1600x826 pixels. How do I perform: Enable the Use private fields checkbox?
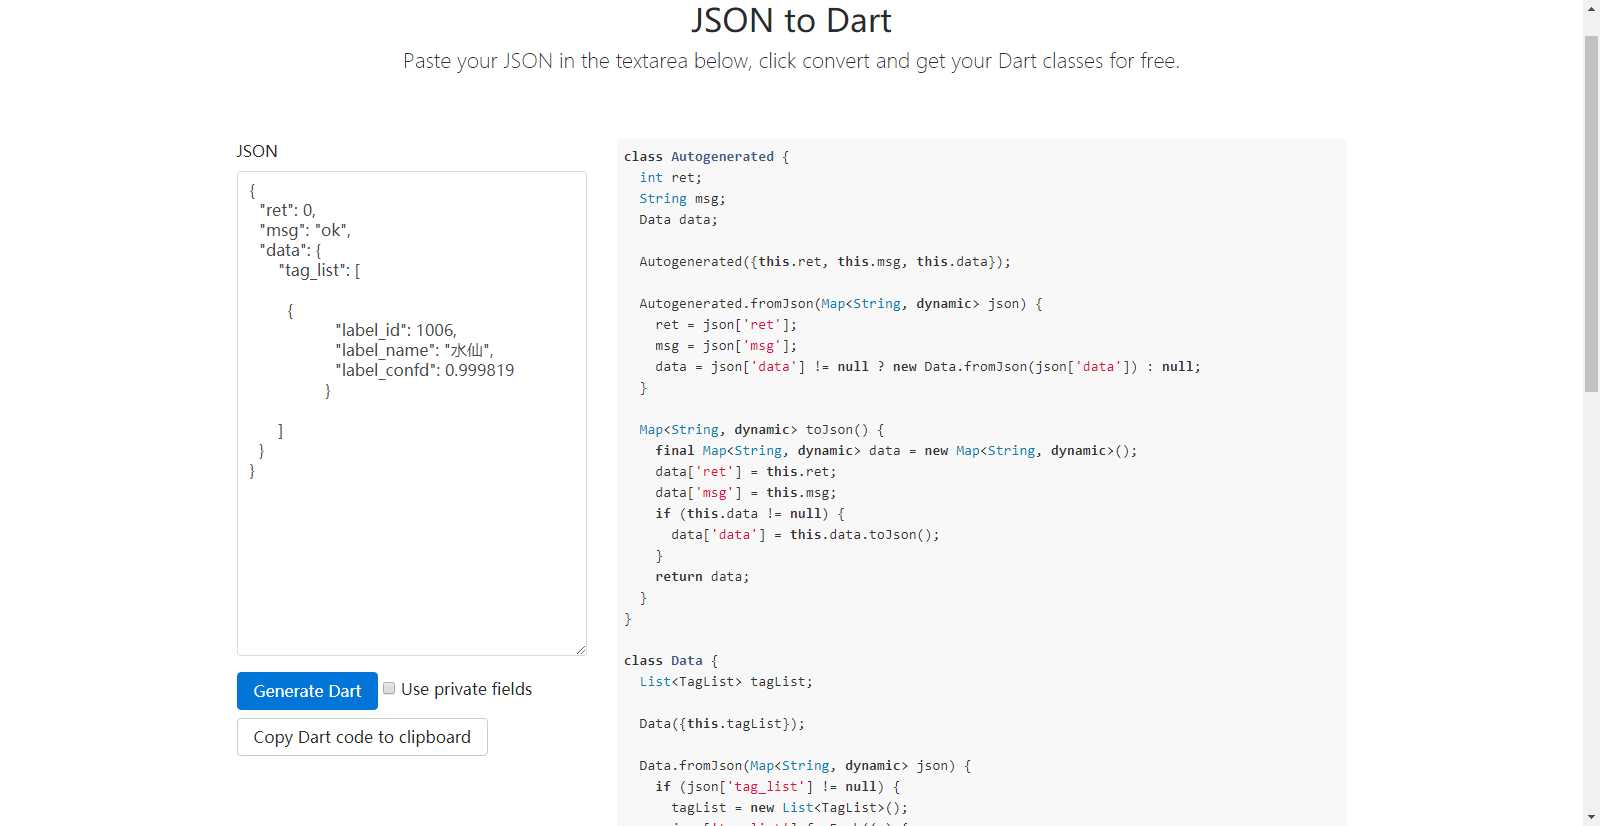[x=389, y=688]
